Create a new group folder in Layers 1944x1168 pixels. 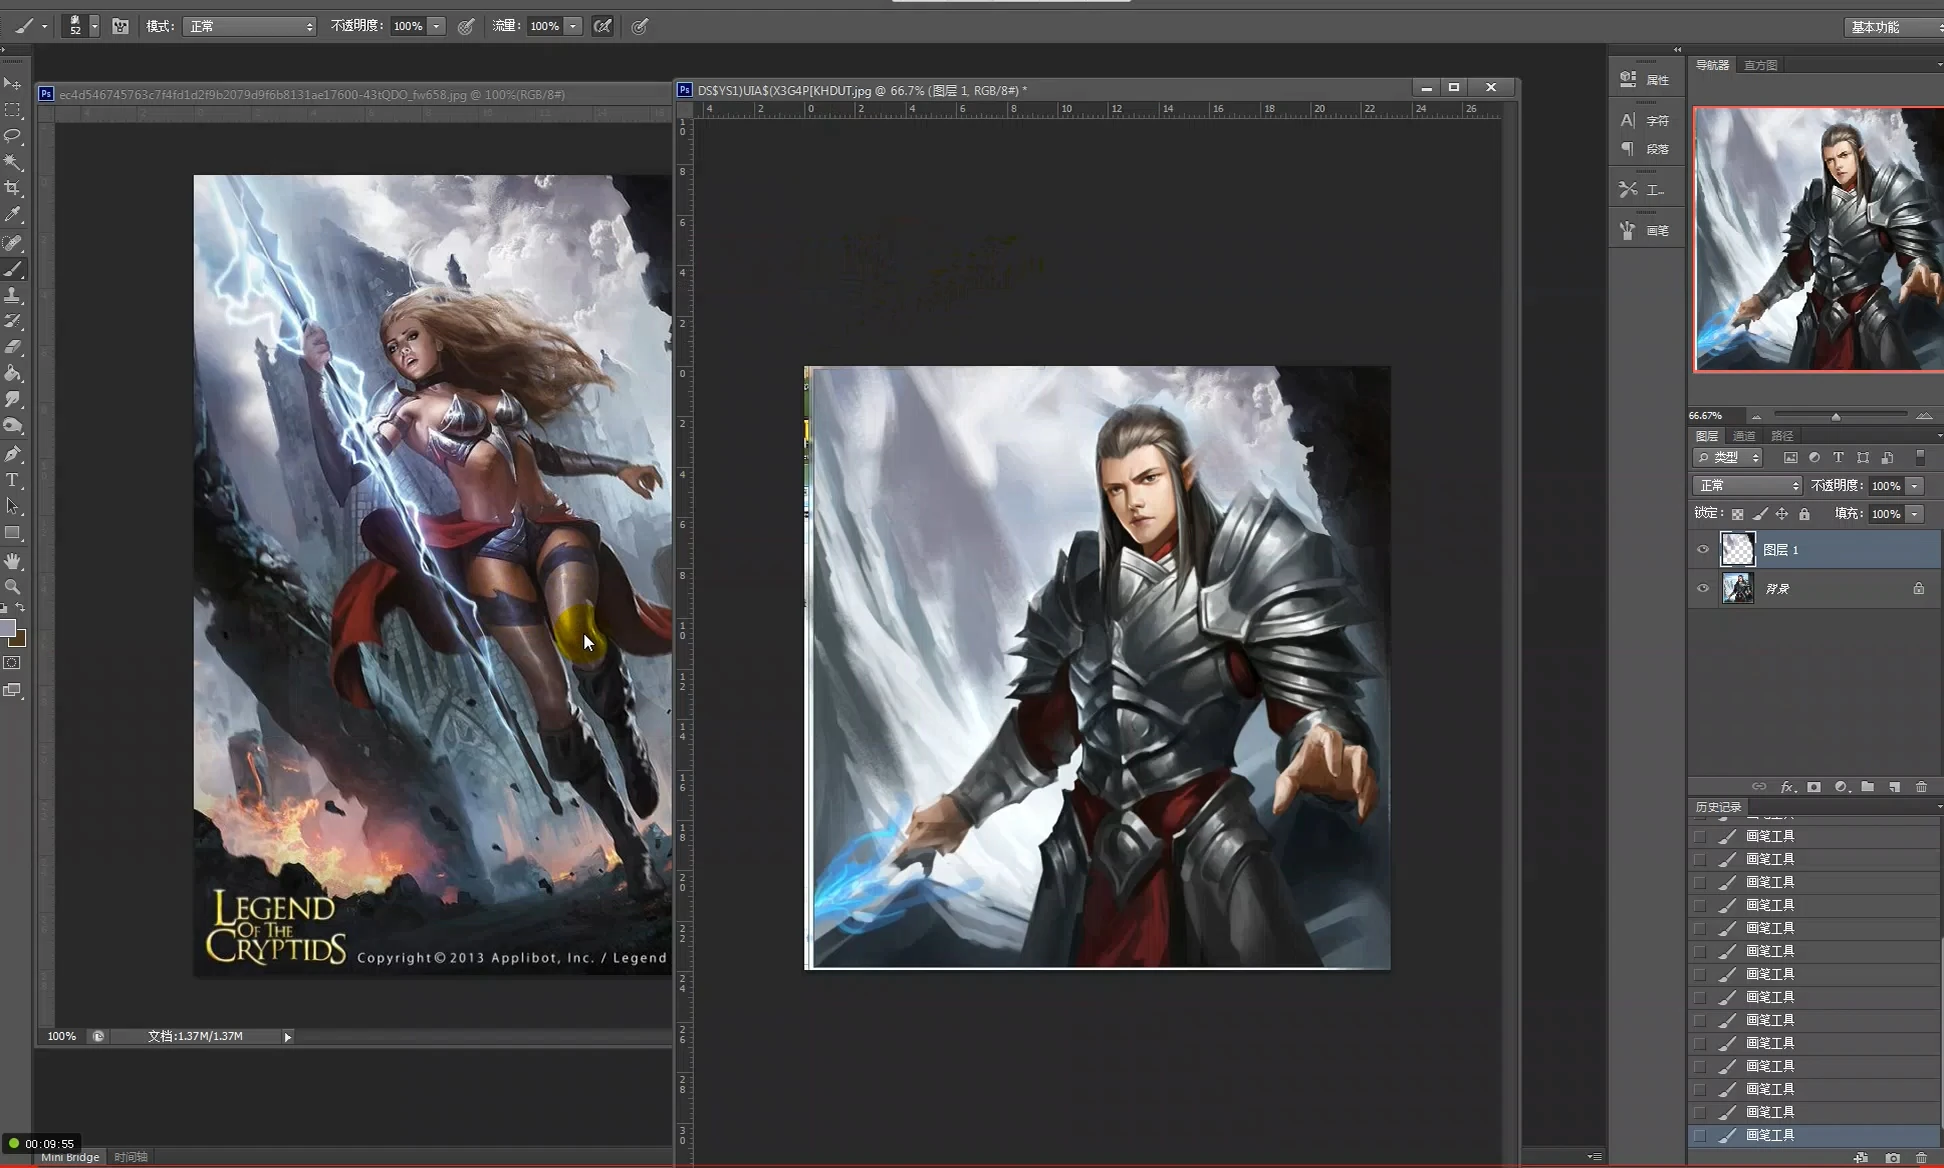1867,787
